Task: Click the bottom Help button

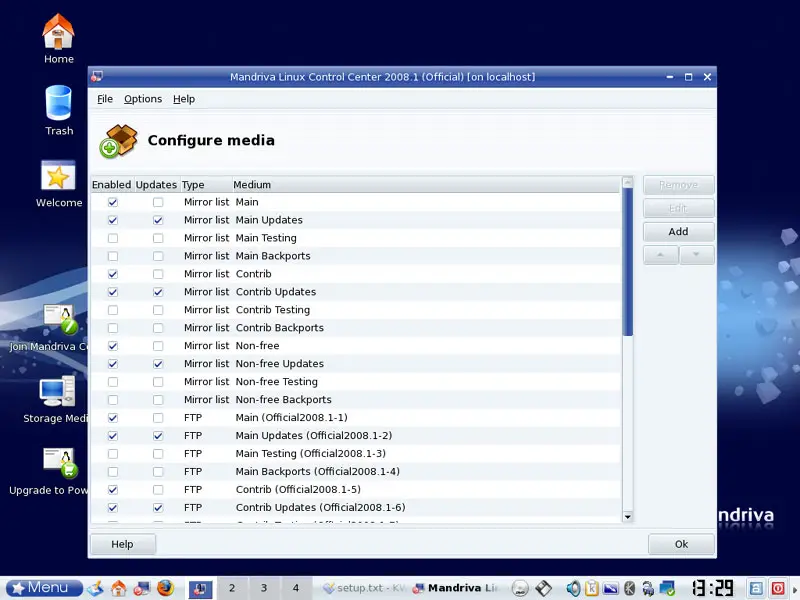Action: [122, 544]
